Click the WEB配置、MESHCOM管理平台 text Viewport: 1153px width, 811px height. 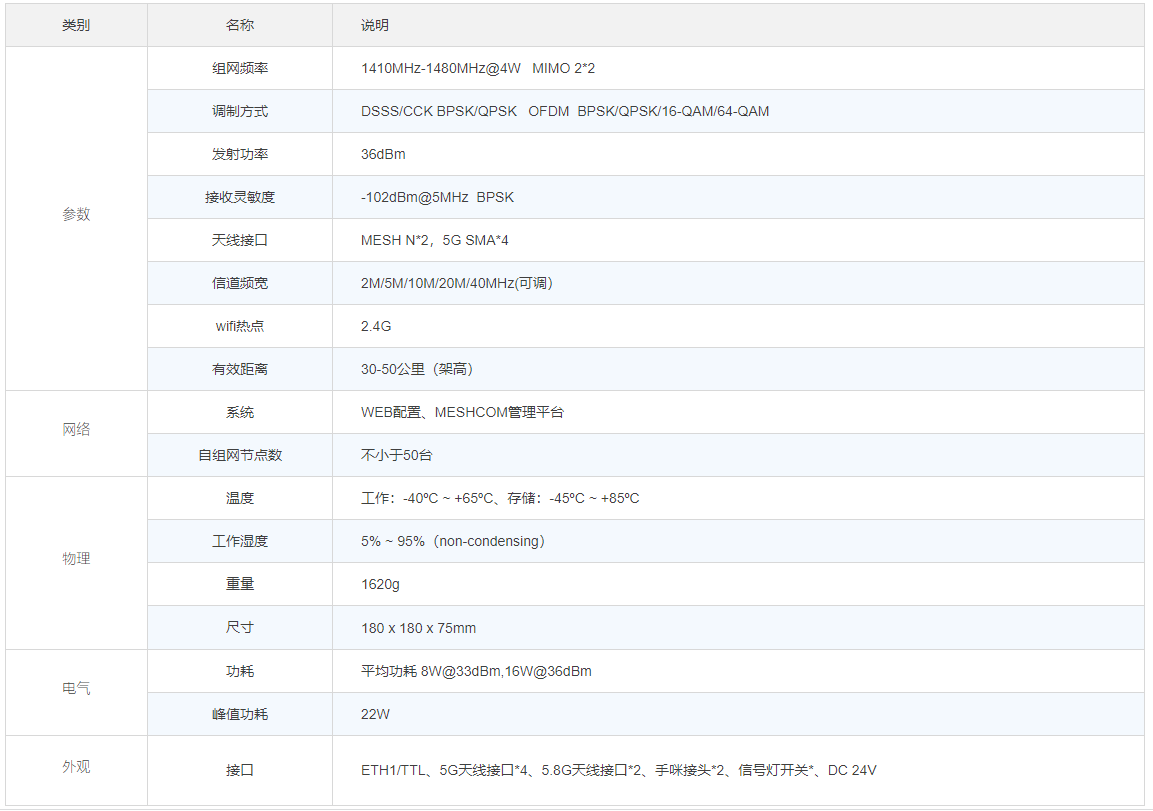462,413
